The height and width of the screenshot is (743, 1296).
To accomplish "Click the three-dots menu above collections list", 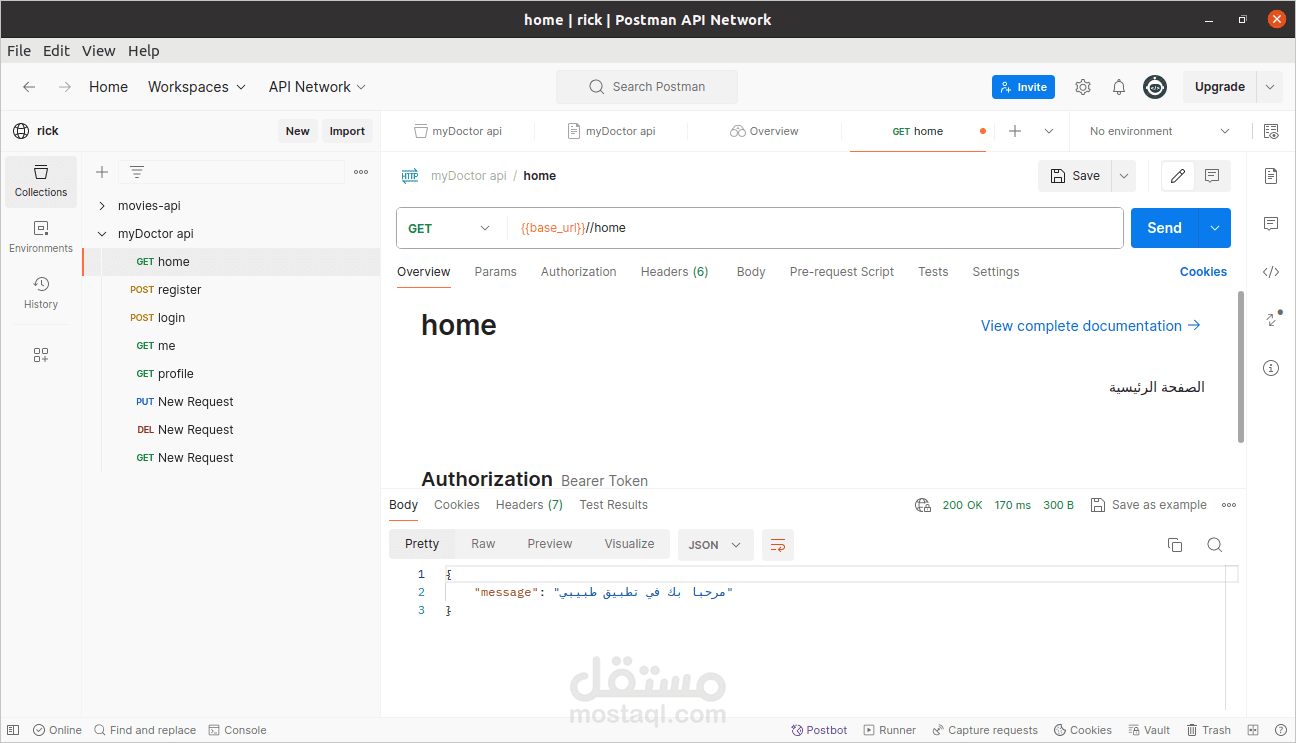I will tap(361, 172).
